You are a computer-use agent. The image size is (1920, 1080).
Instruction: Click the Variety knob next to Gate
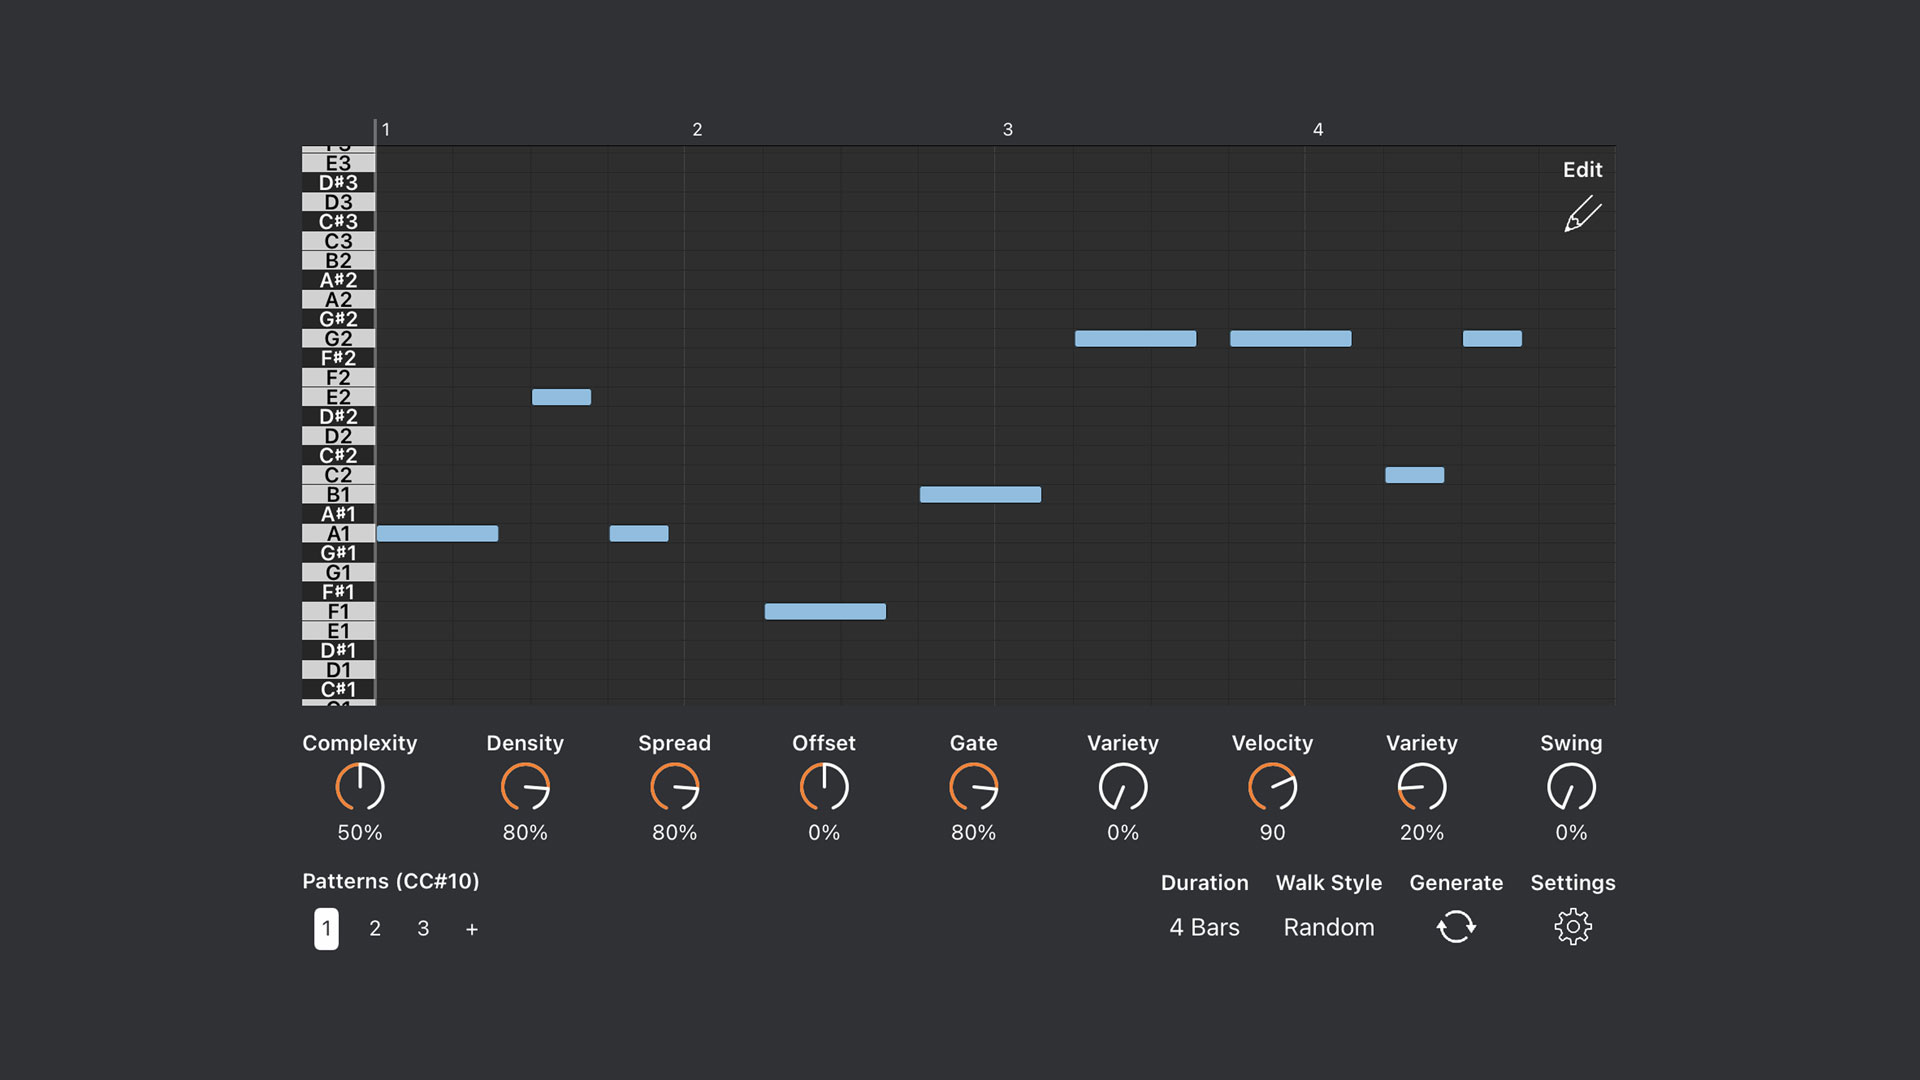pos(1123,787)
